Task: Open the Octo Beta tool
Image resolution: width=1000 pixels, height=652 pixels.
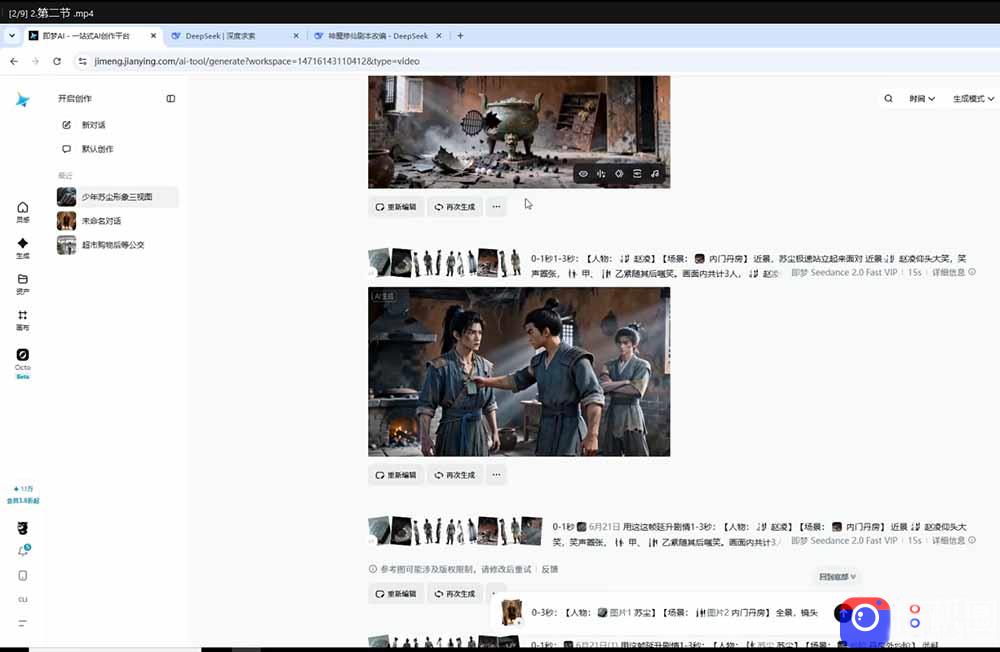Action: pyautogui.click(x=22, y=364)
